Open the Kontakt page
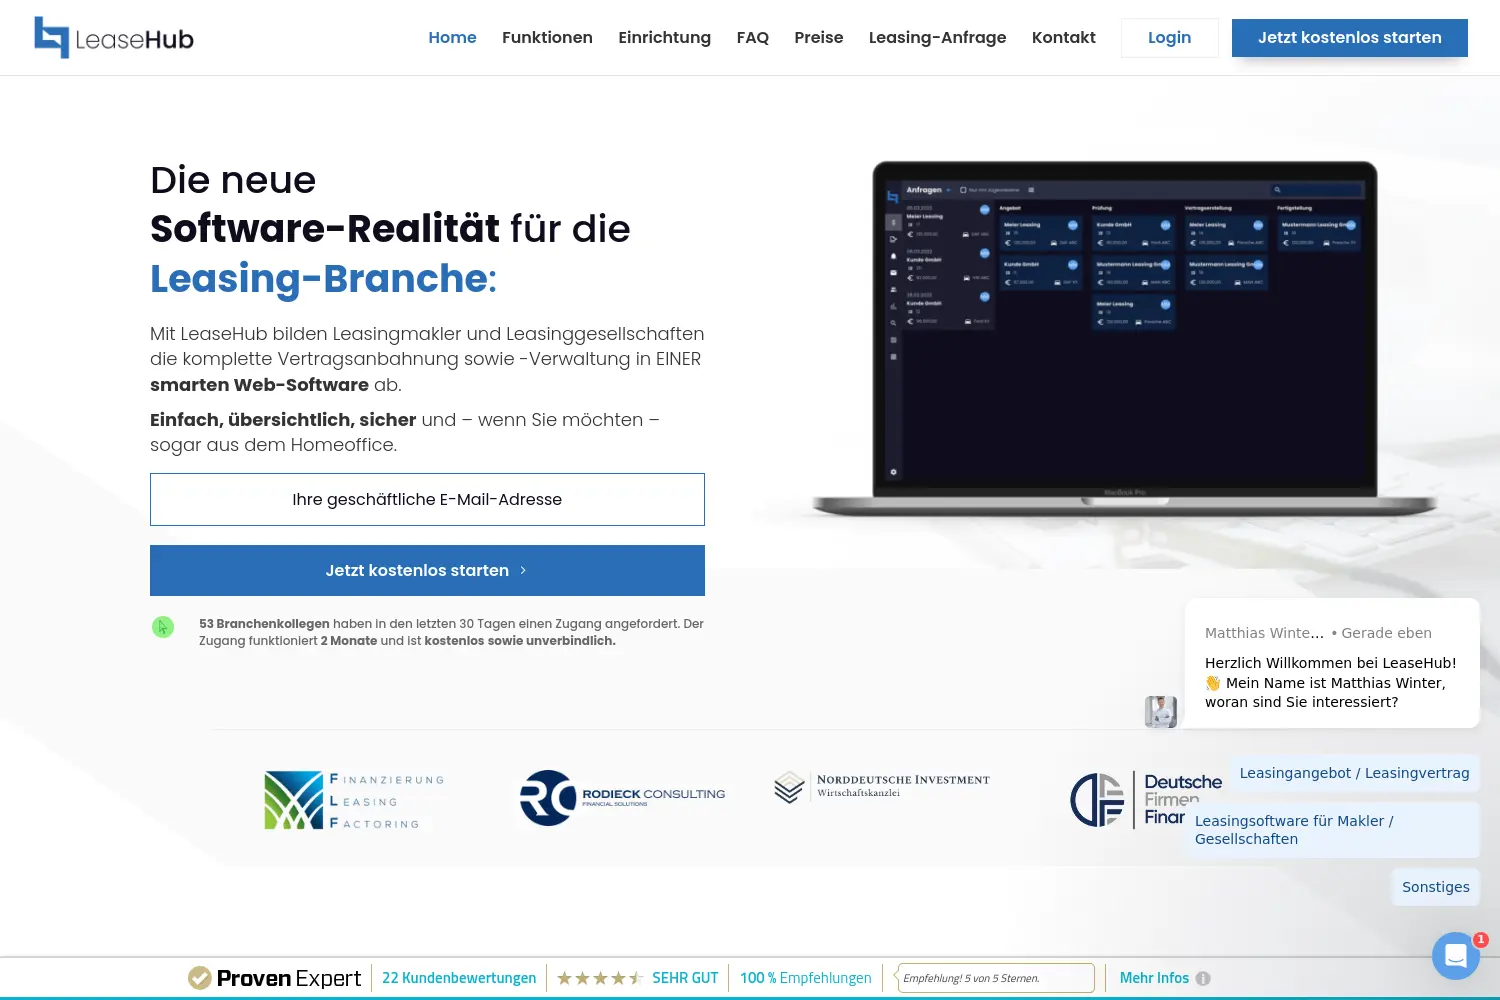The height and width of the screenshot is (1000, 1500). click(x=1064, y=38)
